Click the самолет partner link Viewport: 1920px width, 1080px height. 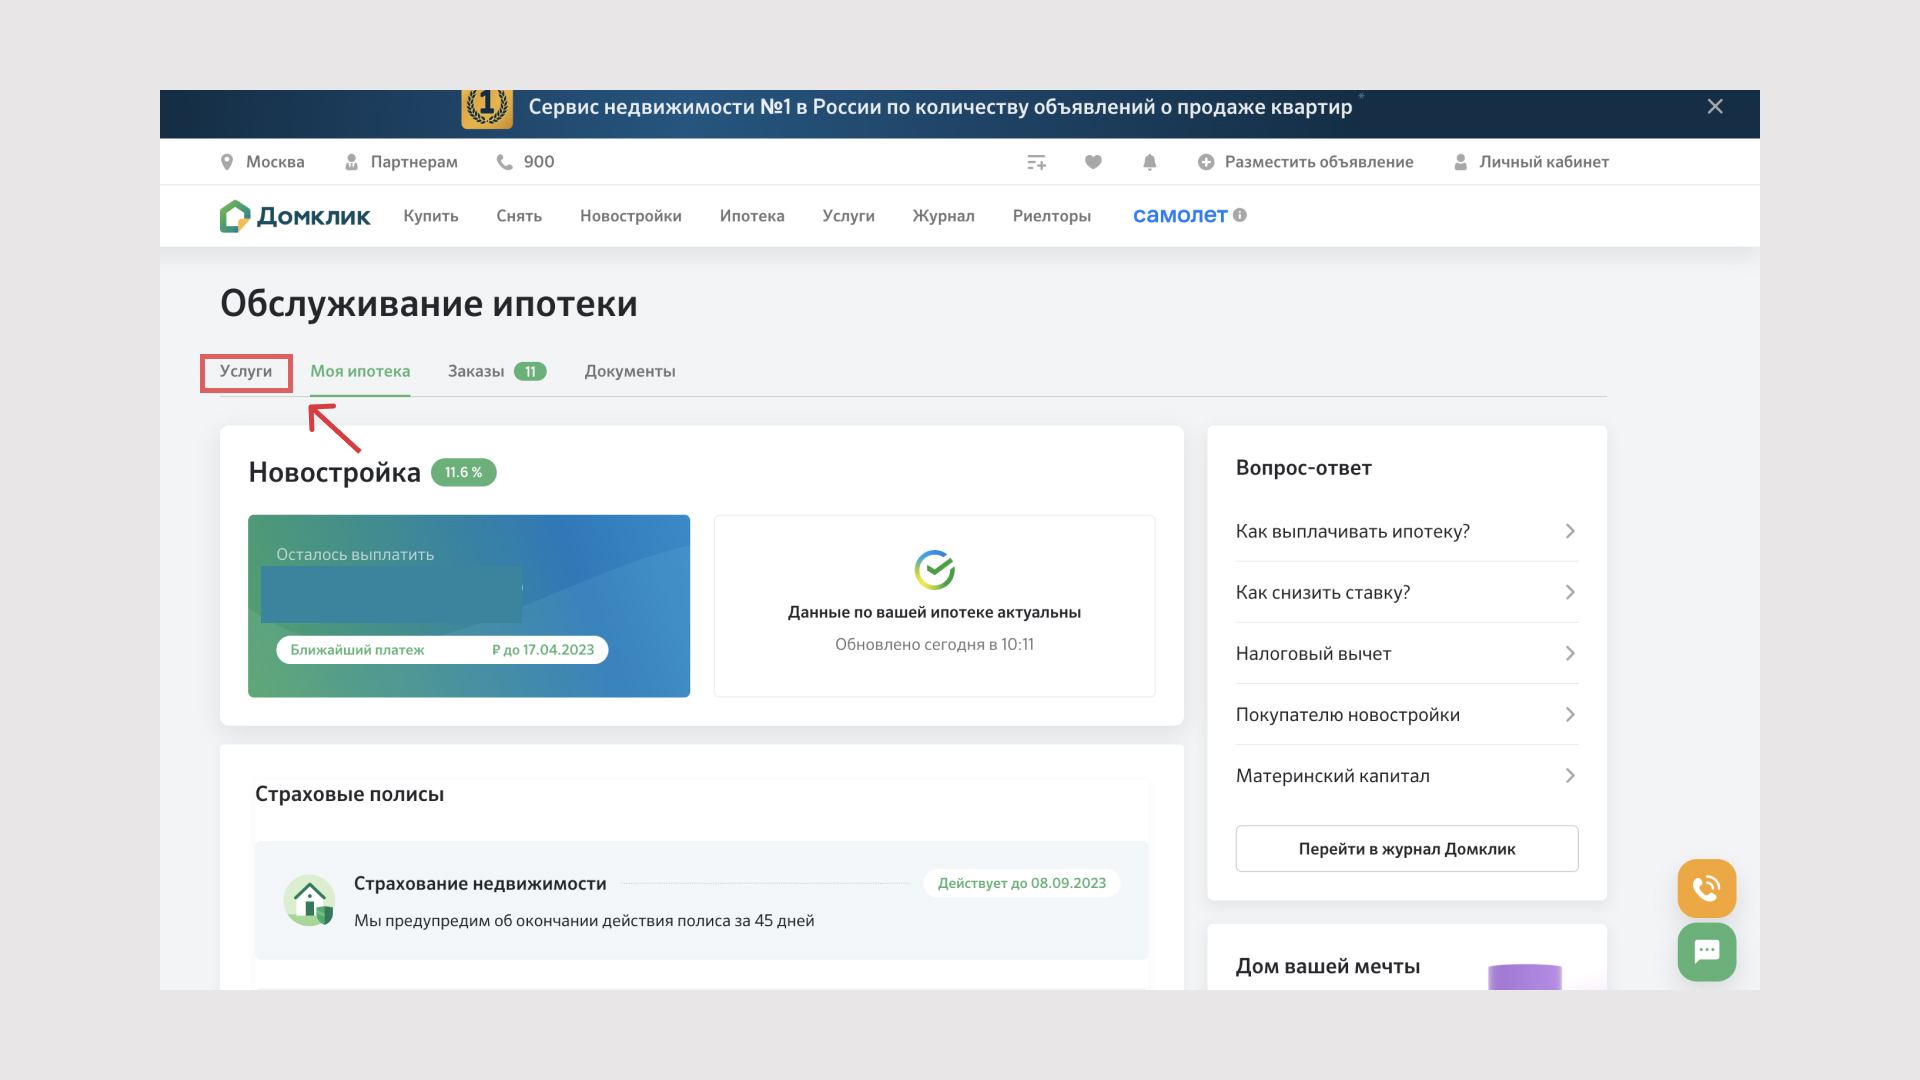coord(1180,215)
